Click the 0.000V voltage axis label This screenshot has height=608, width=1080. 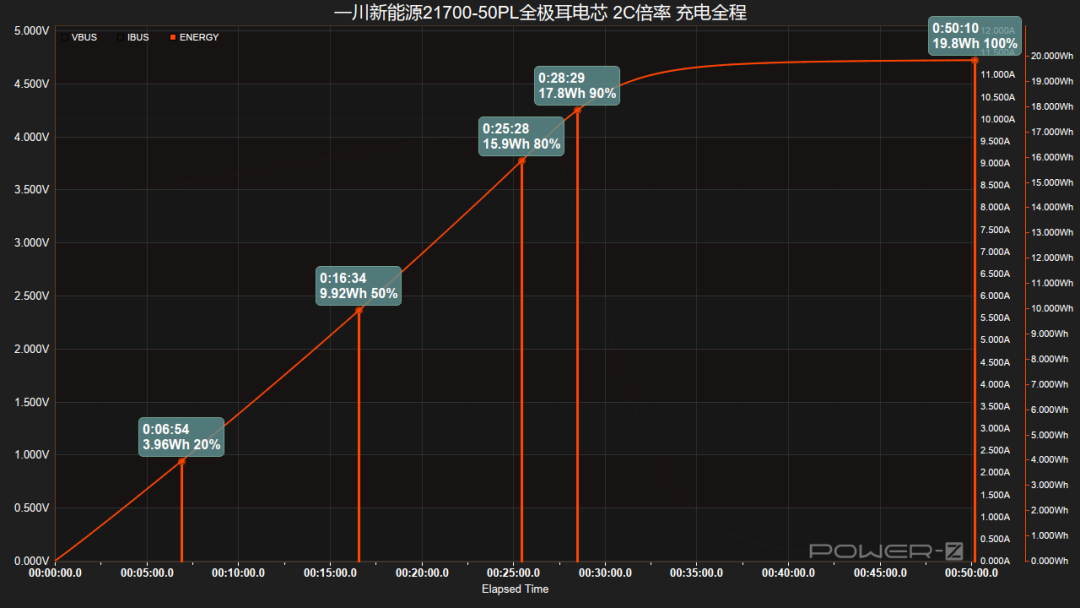(x=32, y=561)
